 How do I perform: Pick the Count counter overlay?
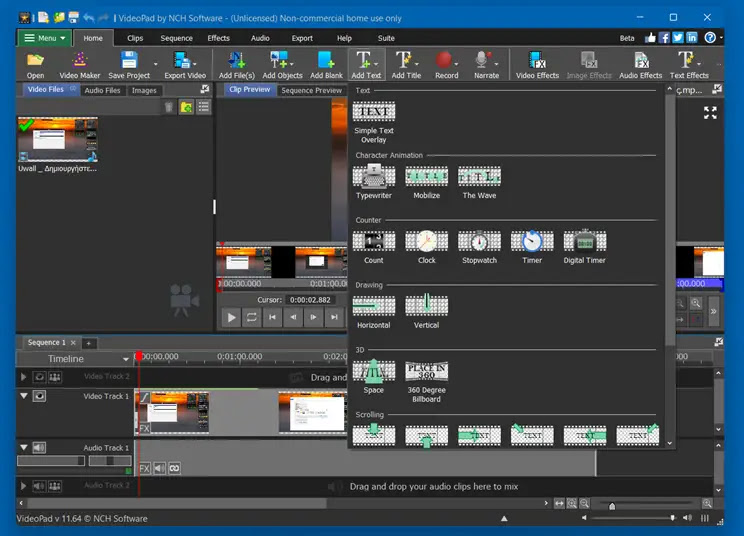click(374, 247)
